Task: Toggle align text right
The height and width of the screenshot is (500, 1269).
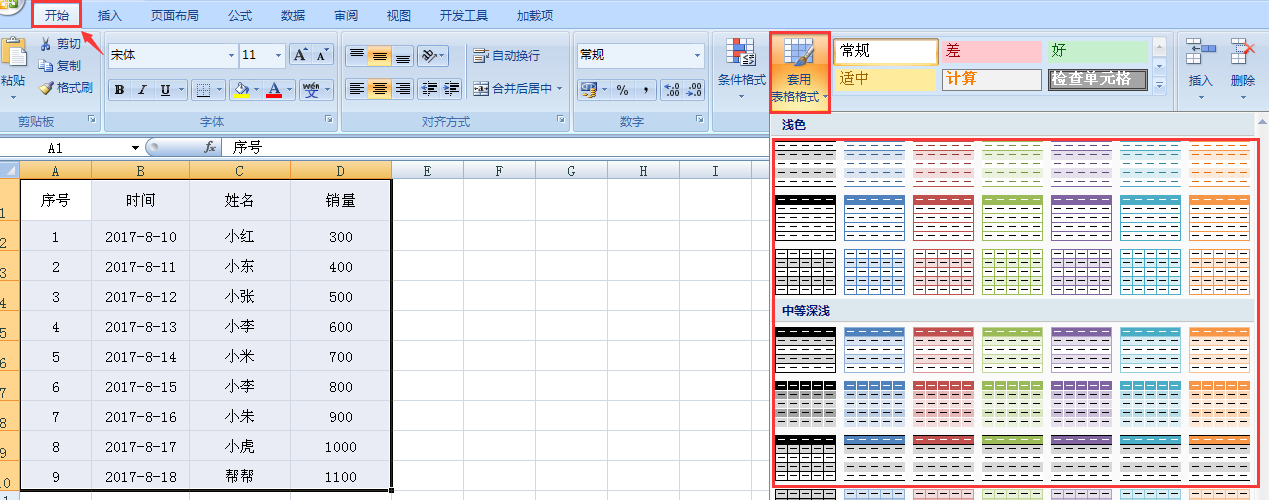Action: tap(403, 89)
